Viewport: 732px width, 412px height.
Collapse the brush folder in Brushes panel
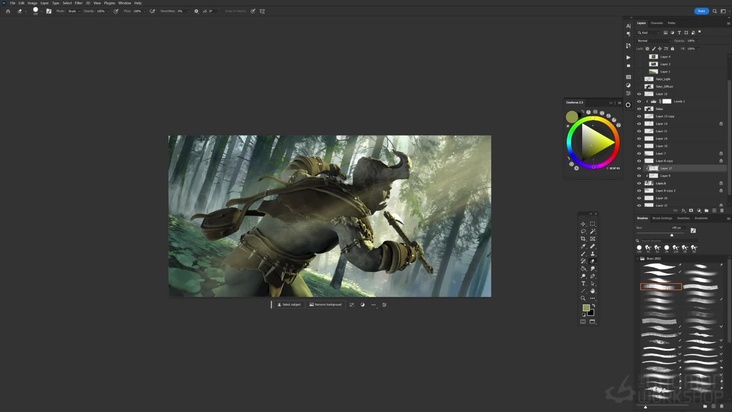click(x=638, y=258)
